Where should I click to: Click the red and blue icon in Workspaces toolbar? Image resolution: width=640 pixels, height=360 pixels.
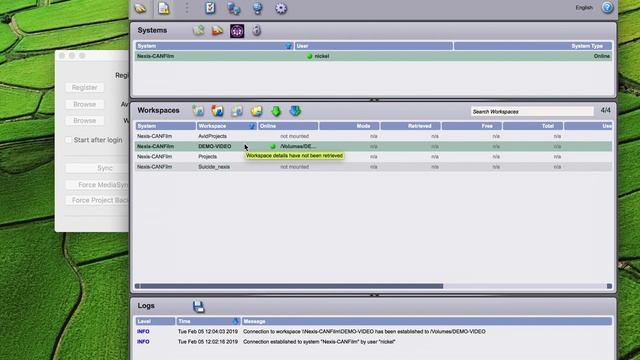click(x=218, y=111)
